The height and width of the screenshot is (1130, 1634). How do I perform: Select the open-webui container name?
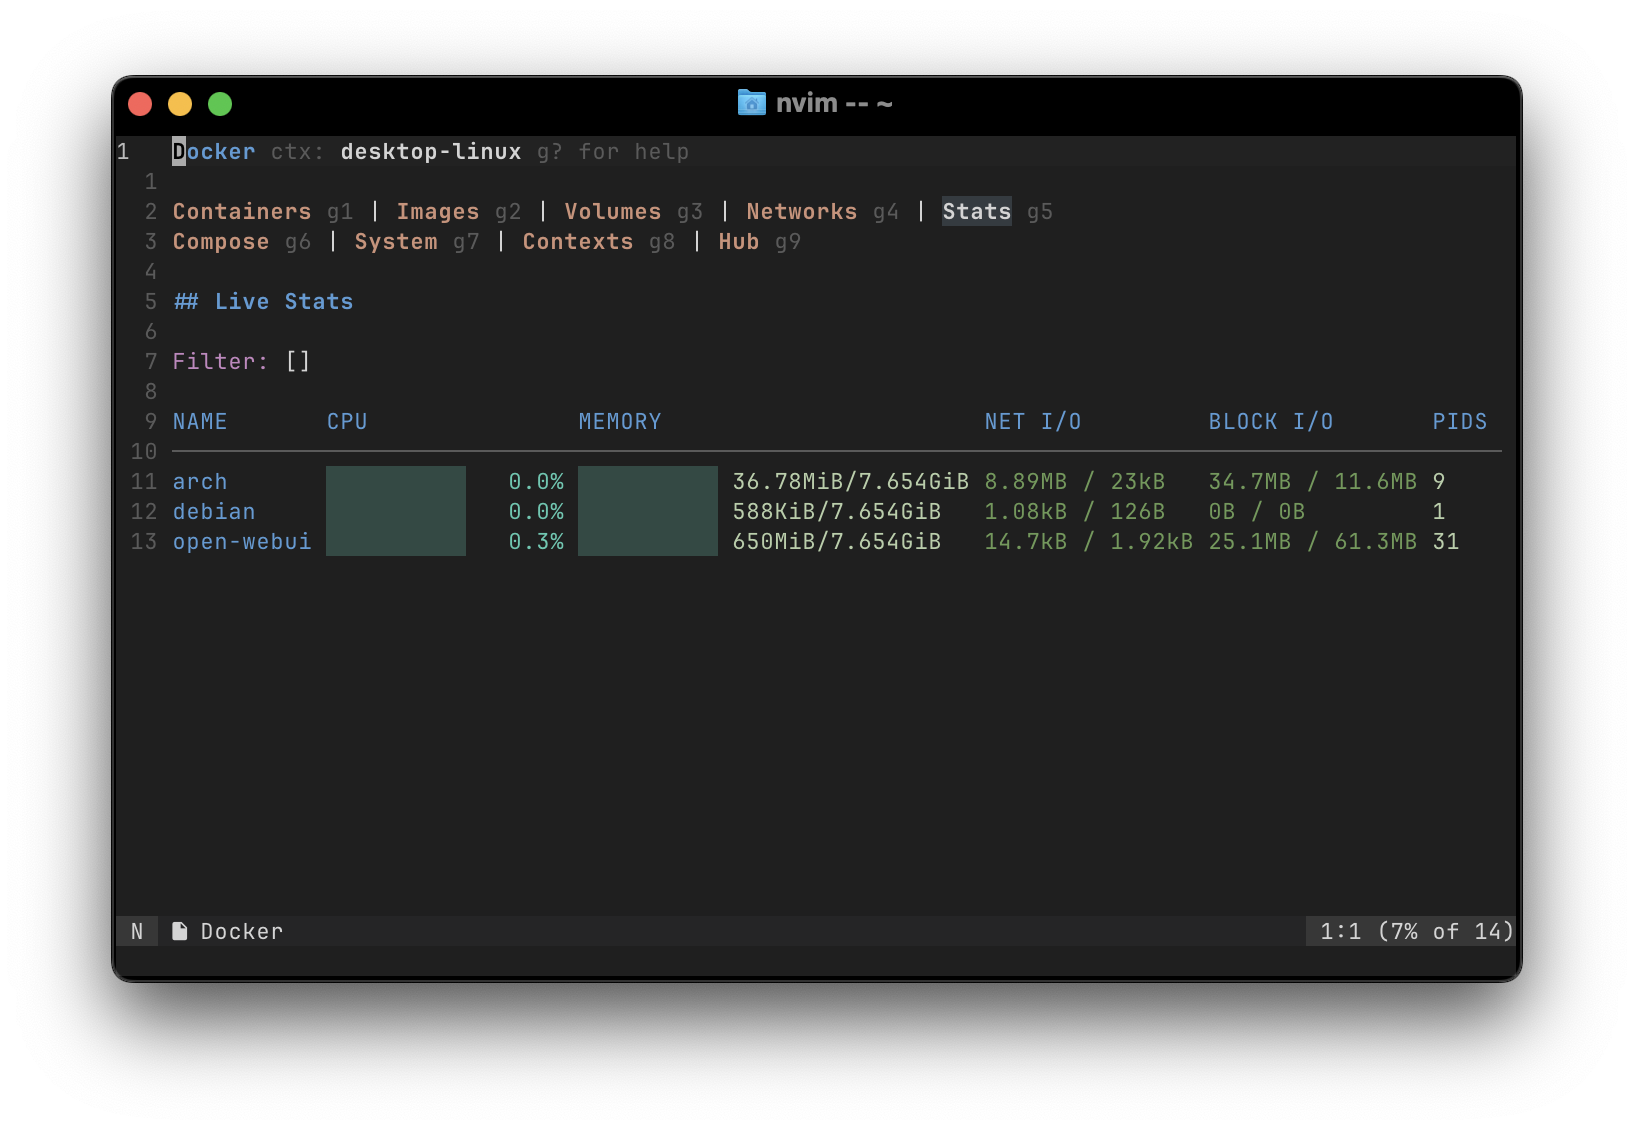pyautogui.click(x=242, y=542)
